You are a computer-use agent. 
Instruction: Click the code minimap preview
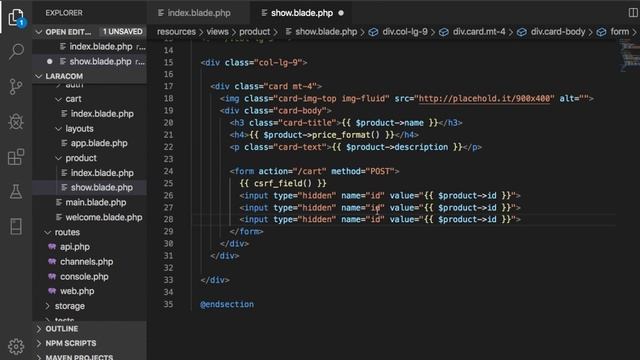point(629,55)
